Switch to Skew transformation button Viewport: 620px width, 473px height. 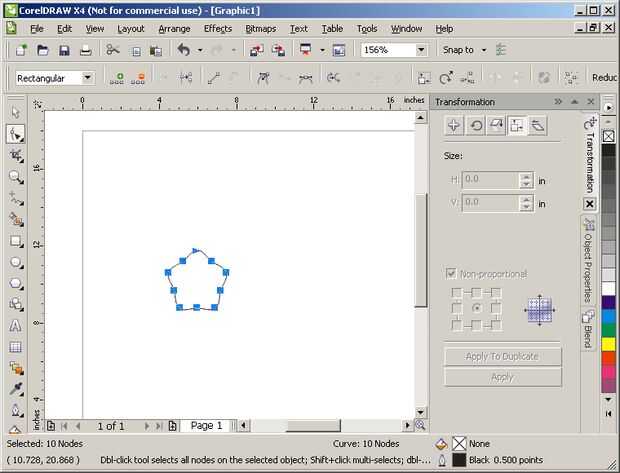click(538, 126)
